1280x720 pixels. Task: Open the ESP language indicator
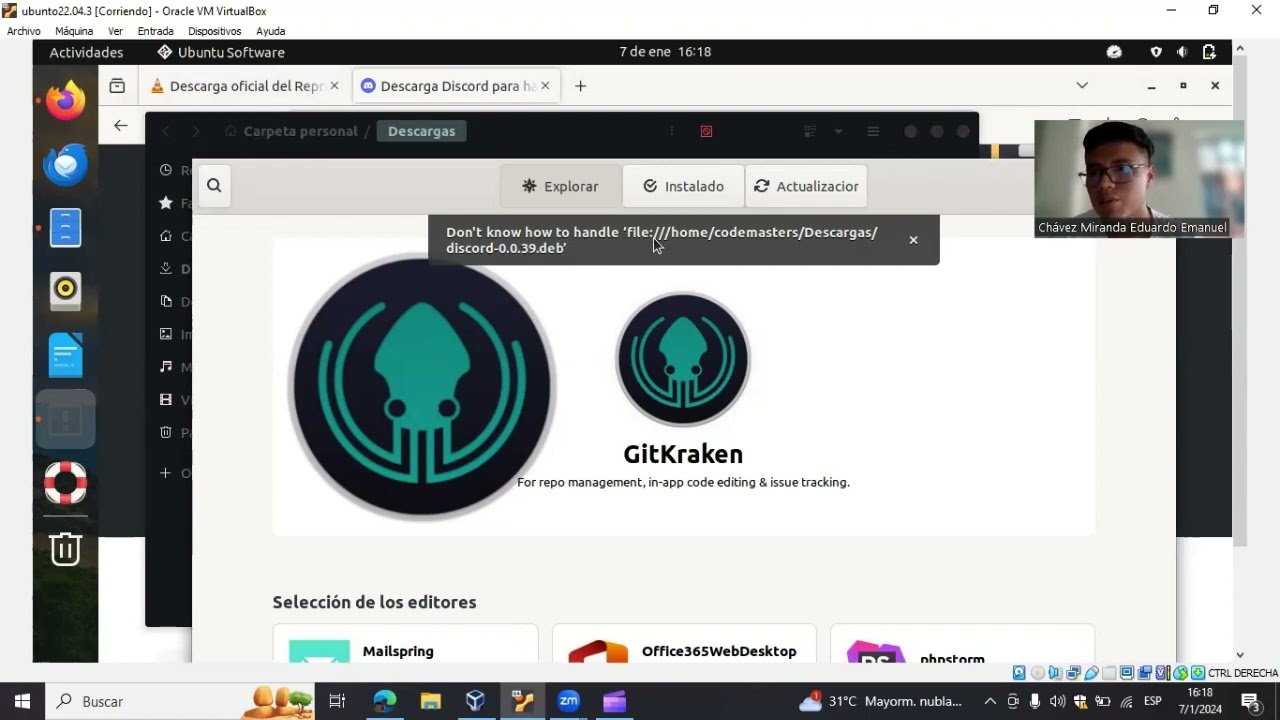click(1152, 701)
